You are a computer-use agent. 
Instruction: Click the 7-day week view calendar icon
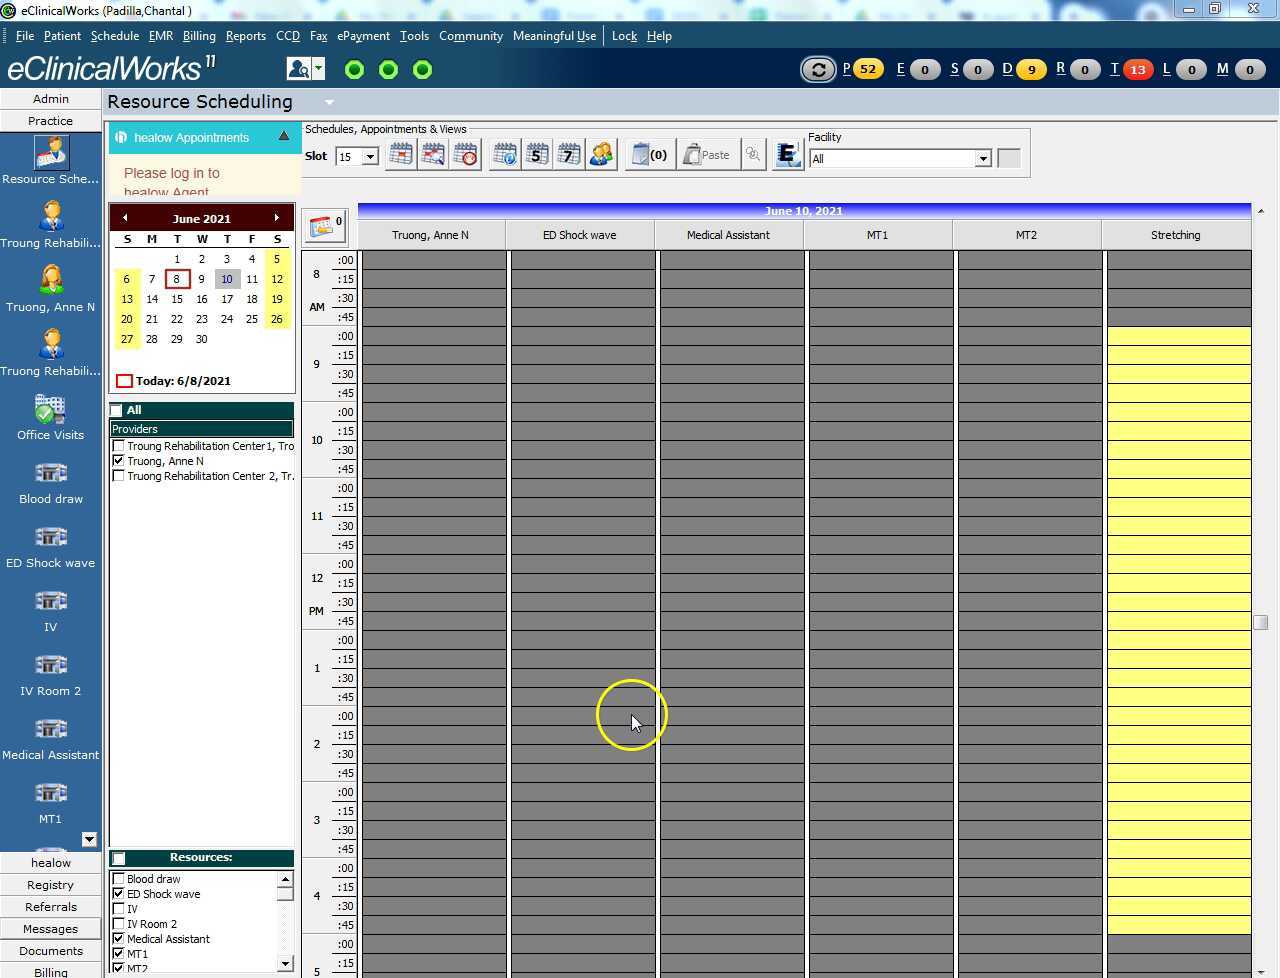point(569,155)
